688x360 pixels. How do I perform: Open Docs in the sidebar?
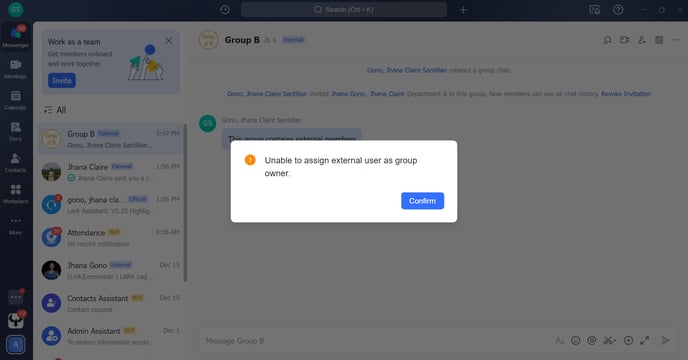[15, 132]
